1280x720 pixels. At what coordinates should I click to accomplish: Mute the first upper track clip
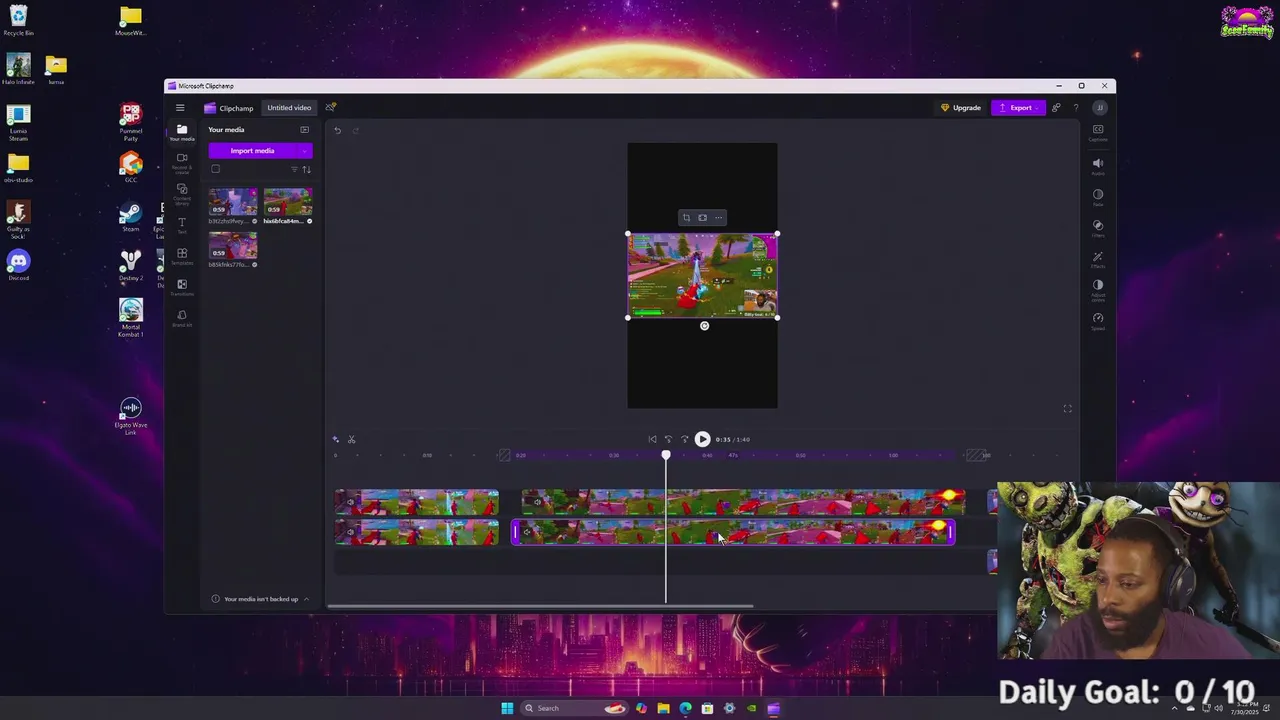[350, 502]
